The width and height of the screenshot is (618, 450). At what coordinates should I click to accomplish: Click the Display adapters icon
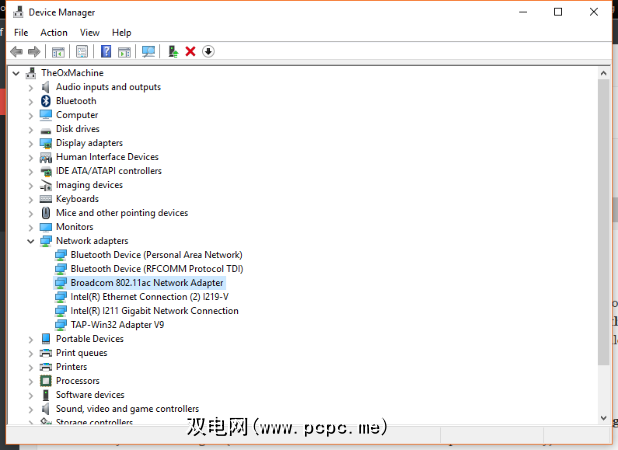pos(46,143)
